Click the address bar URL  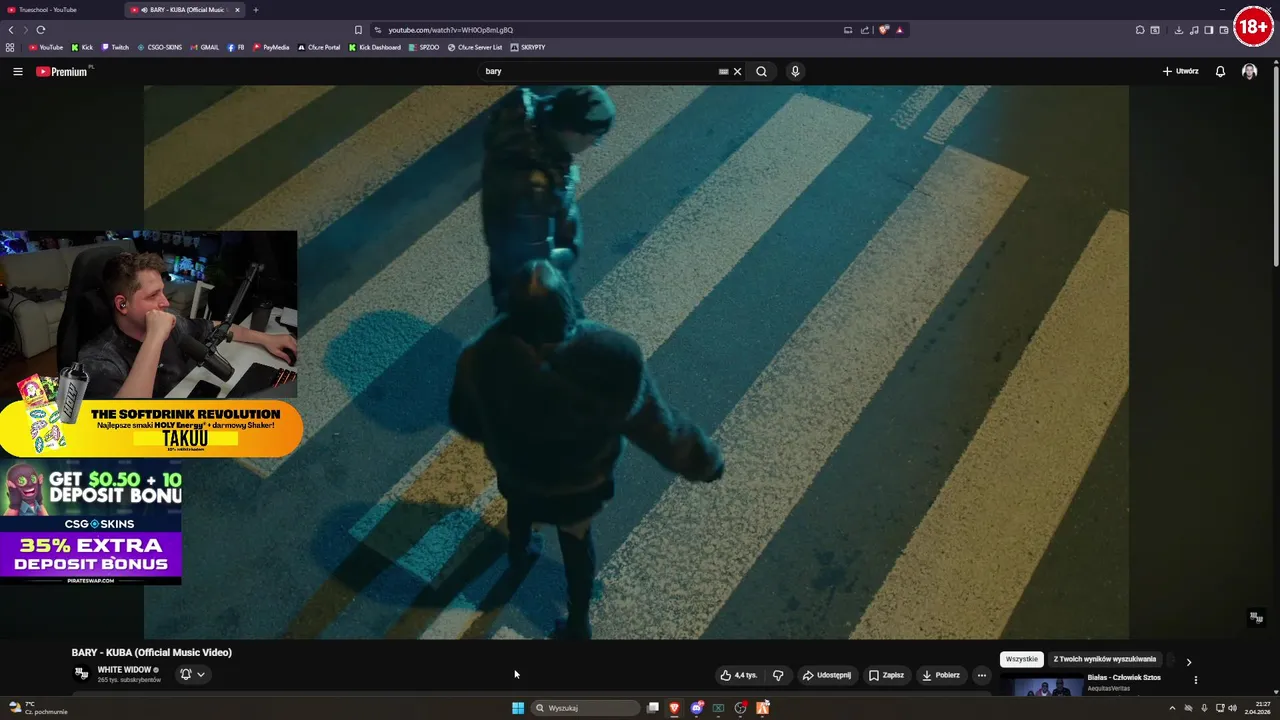pyautogui.click(x=451, y=30)
